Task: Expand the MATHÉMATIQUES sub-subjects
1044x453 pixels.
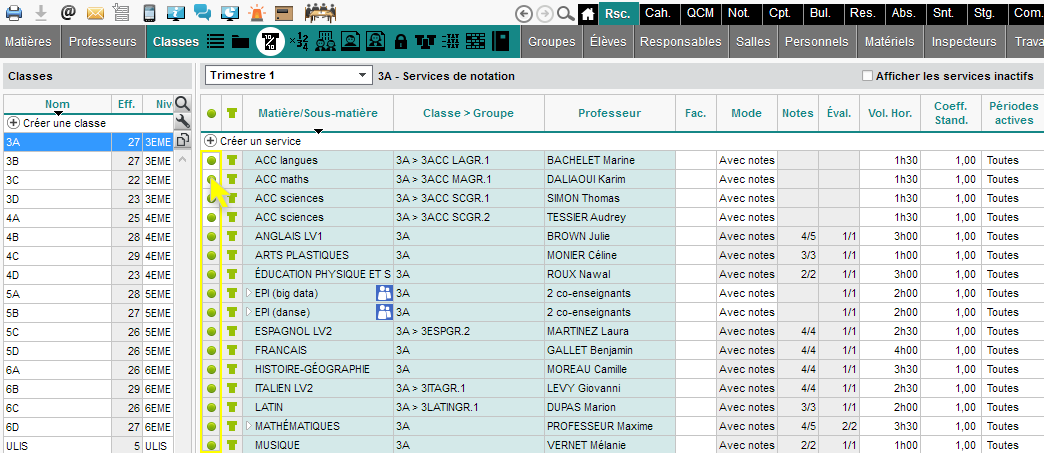Action: (x=249, y=426)
